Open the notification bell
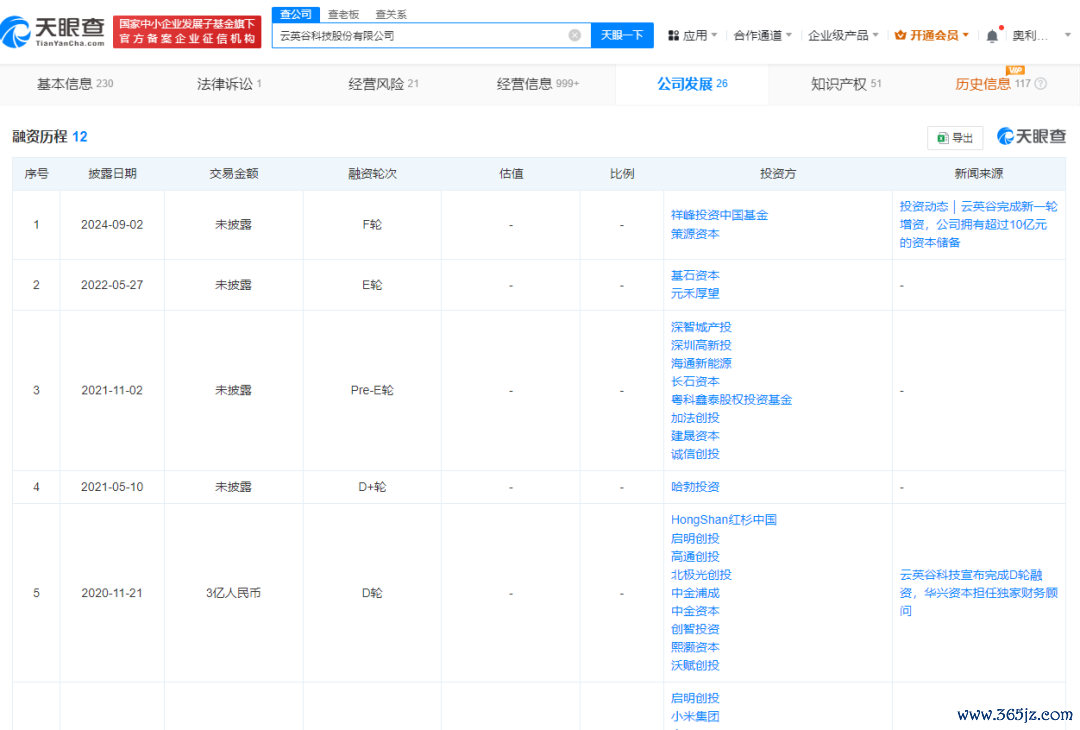The height and width of the screenshot is (730, 1080). coord(992,36)
